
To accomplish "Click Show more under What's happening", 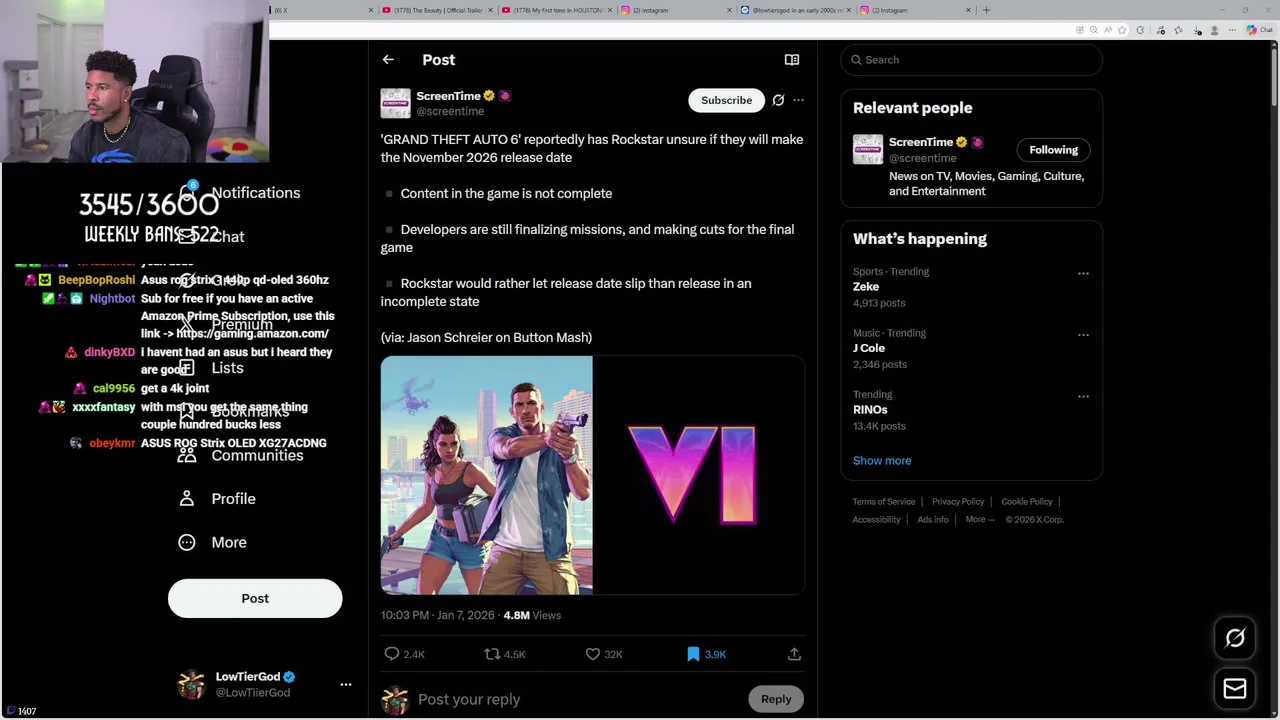I will 882,461.
